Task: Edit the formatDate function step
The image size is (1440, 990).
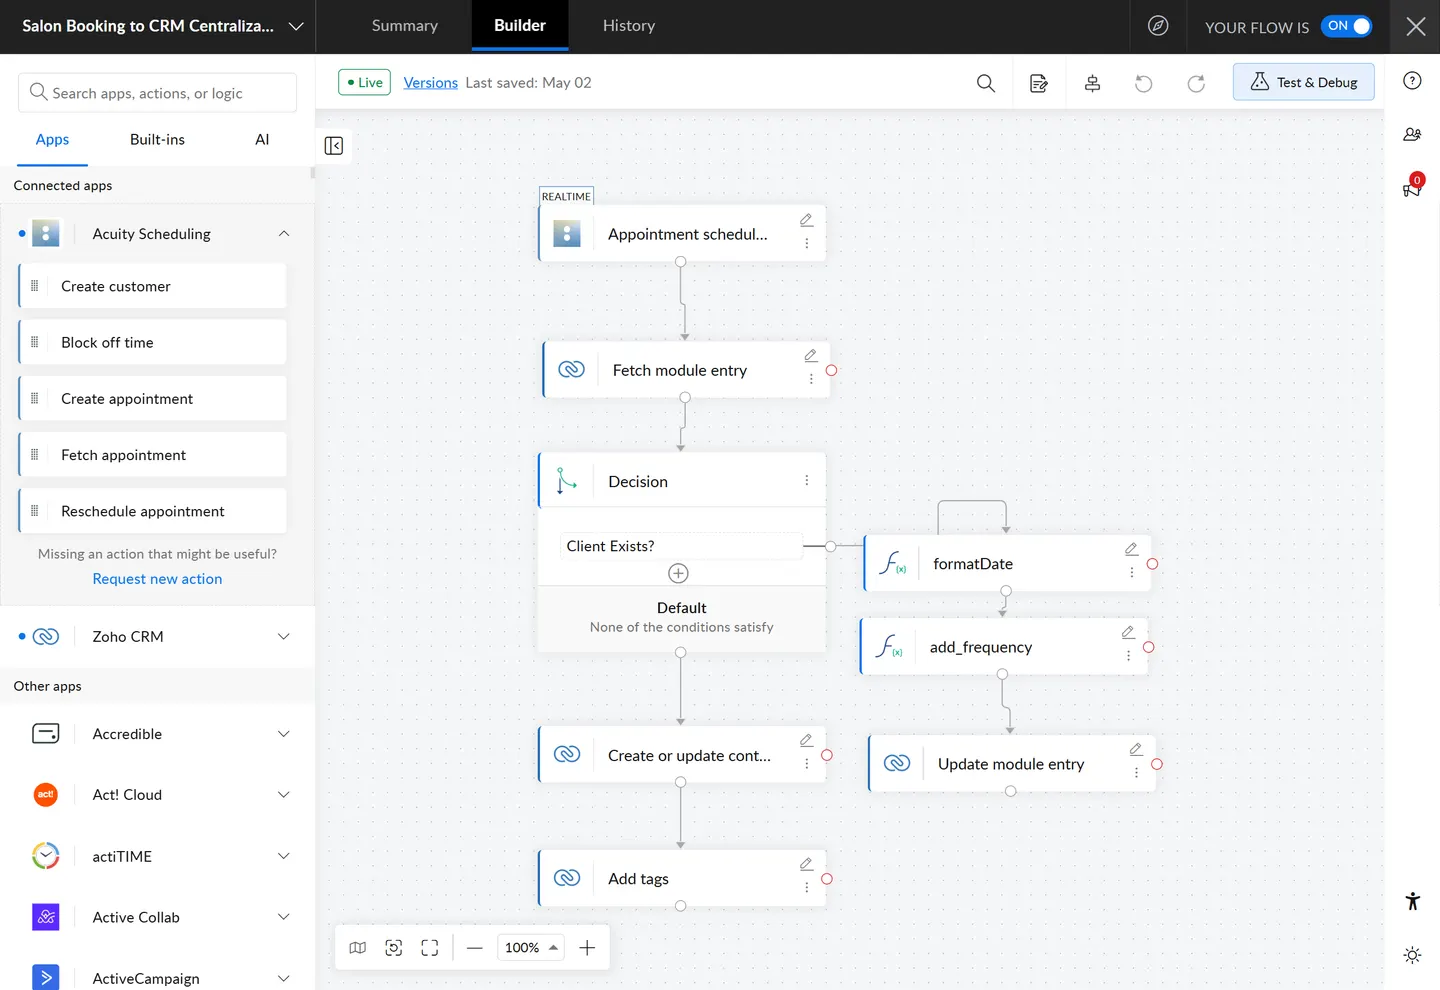Action: [x=1131, y=549]
